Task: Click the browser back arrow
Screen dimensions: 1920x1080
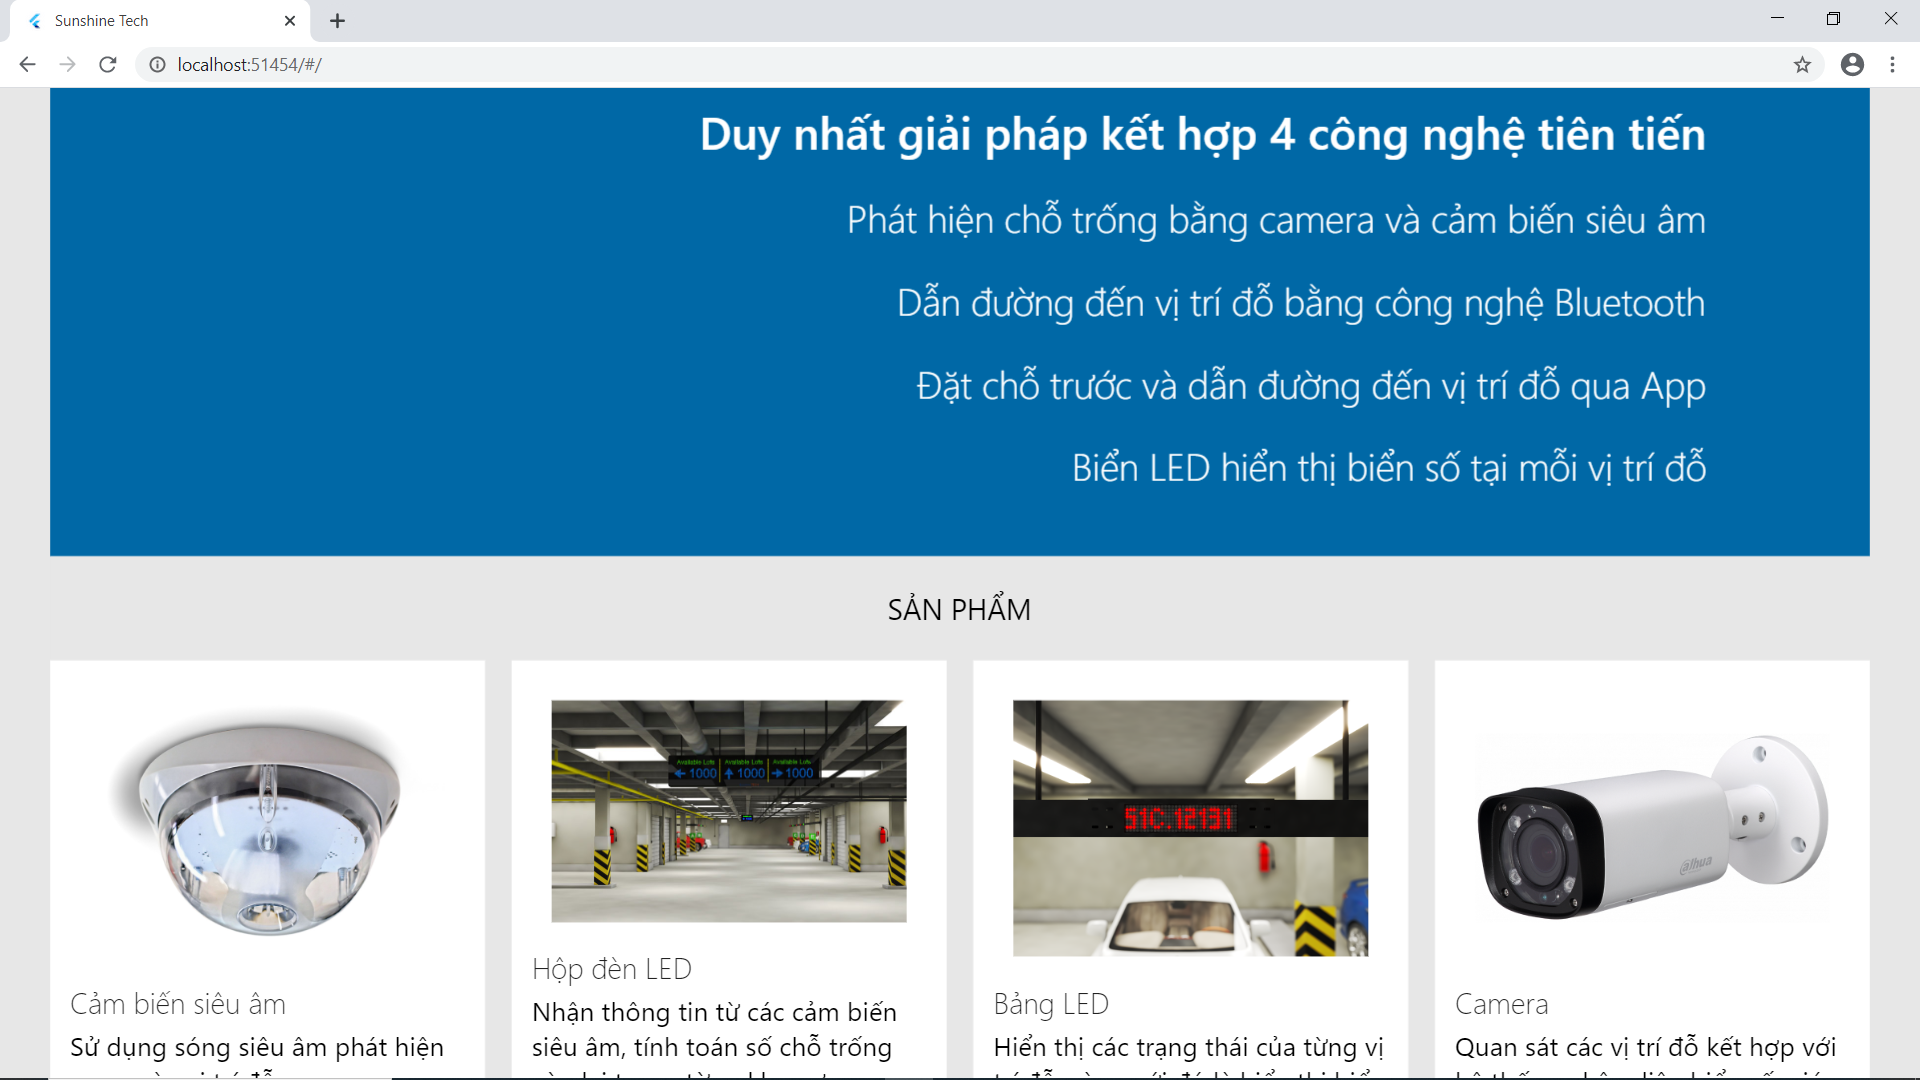Action: click(27, 65)
